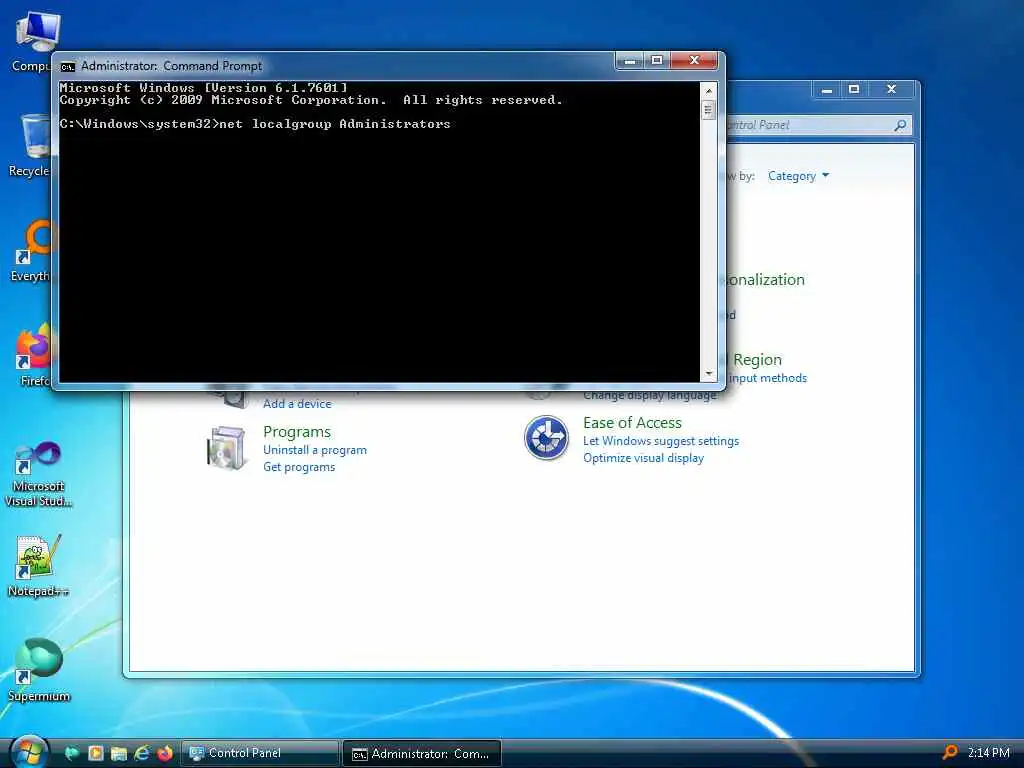The image size is (1024, 768).
Task: Switch to Administrator Command Prompt taskbar button
Action: (x=422, y=754)
